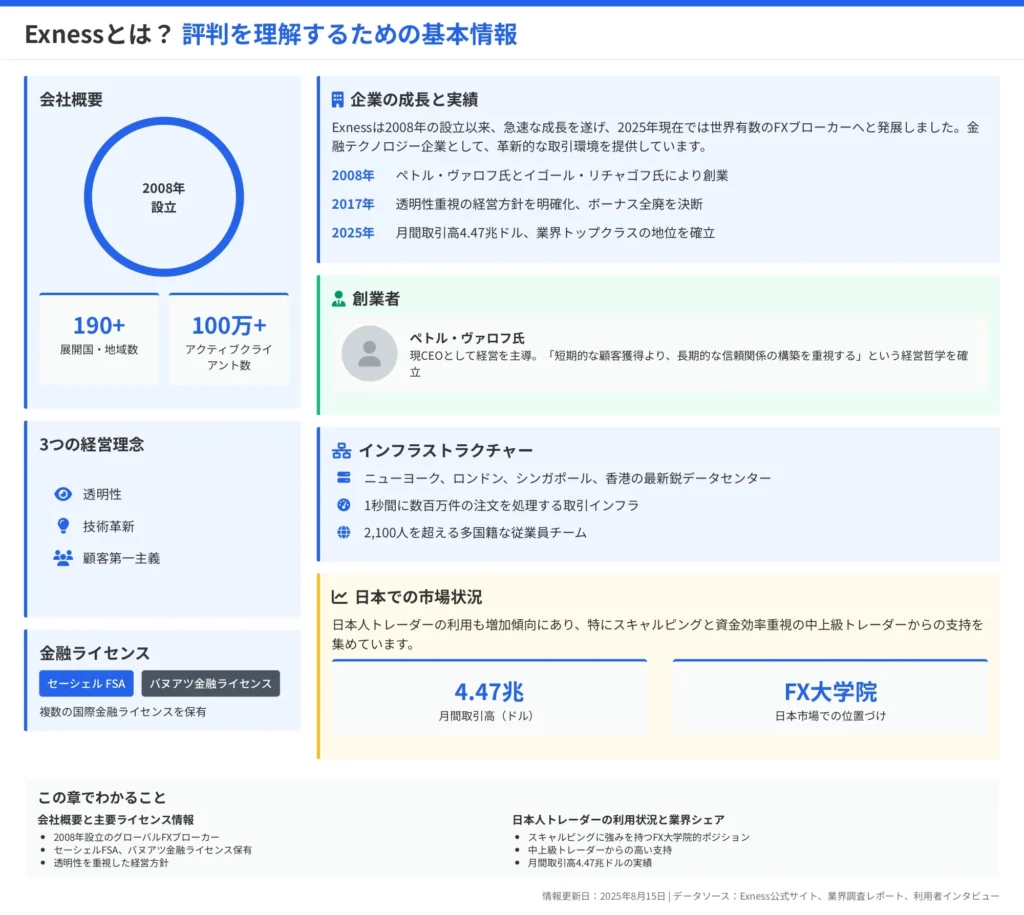
Task: Click the person icon next to 創業者 heading
Action: coord(338,299)
